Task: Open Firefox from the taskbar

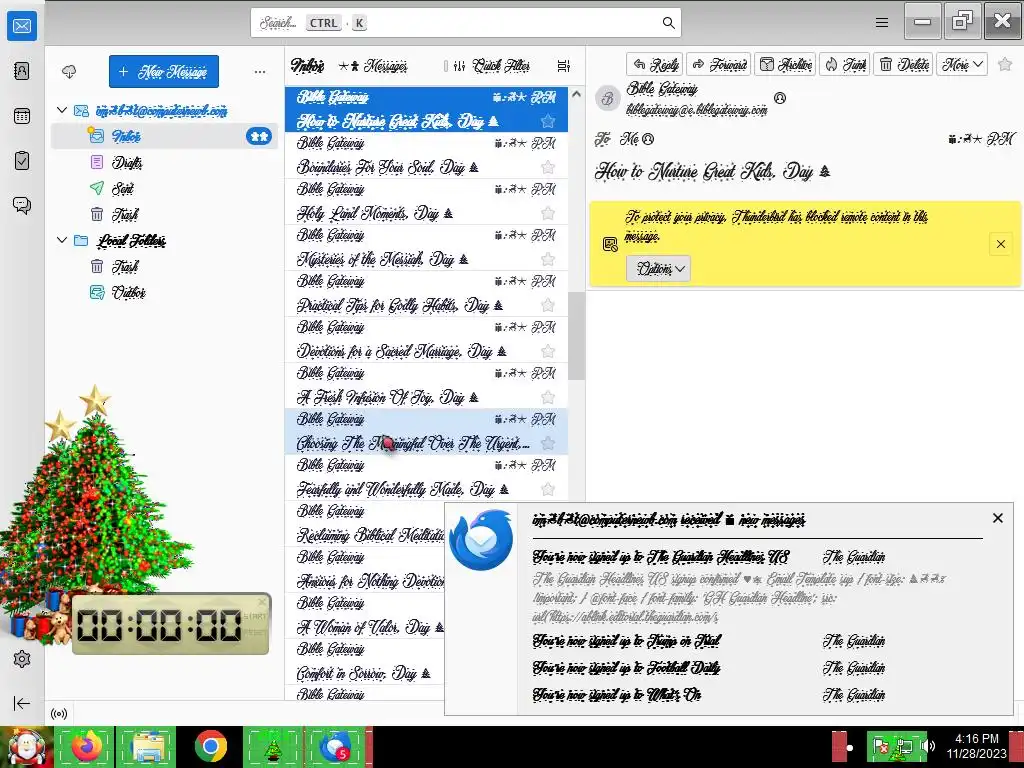Action: [x=86, y=747]
